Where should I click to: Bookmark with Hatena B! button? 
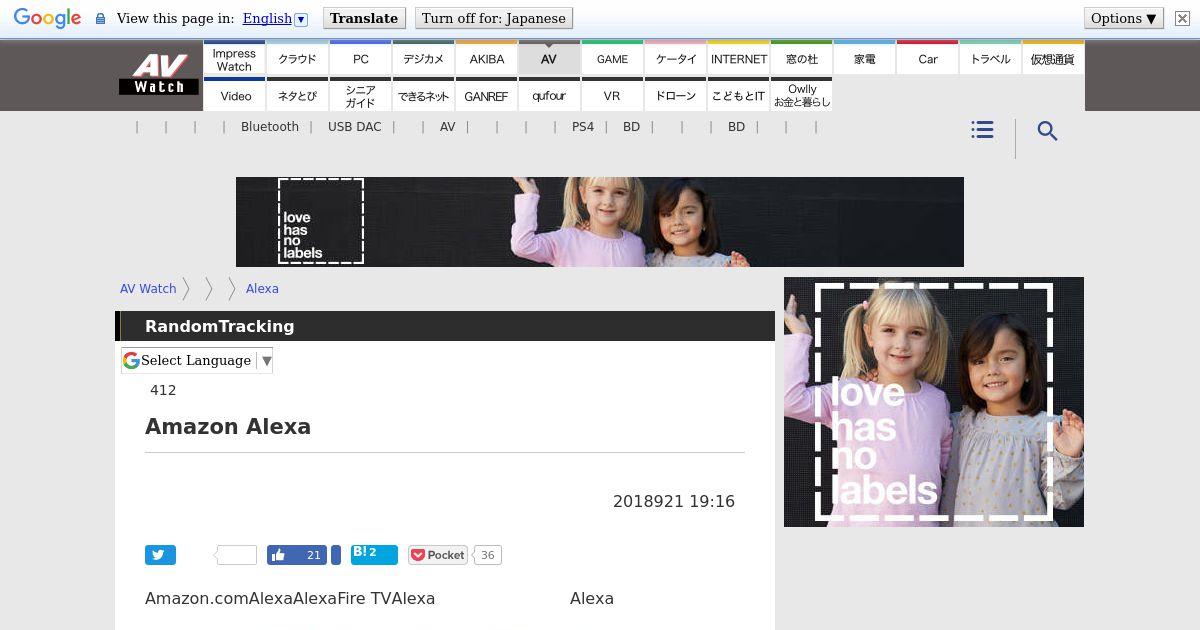[374, 555]
